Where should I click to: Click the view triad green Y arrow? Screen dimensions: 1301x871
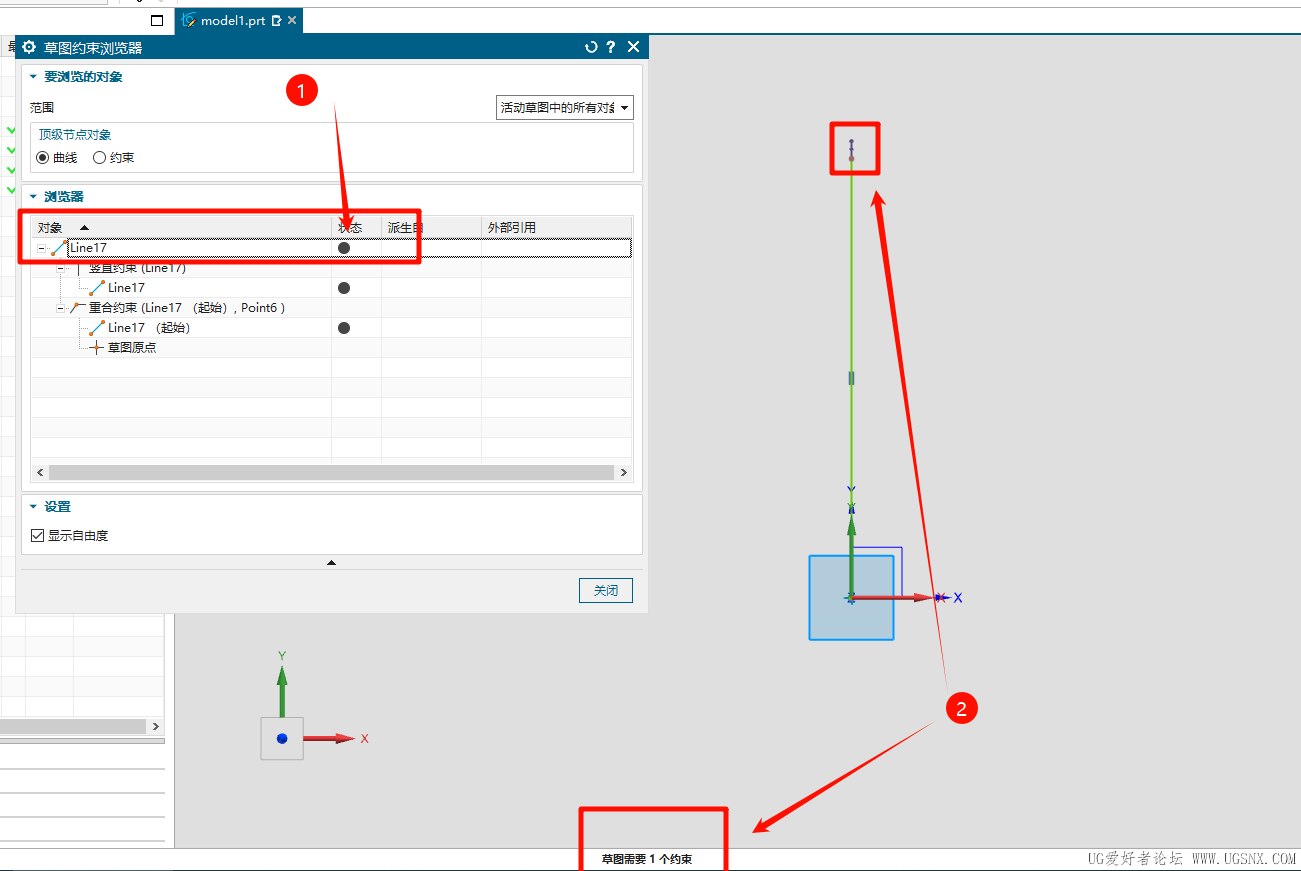pyautogui.click(x=282, y=692)
